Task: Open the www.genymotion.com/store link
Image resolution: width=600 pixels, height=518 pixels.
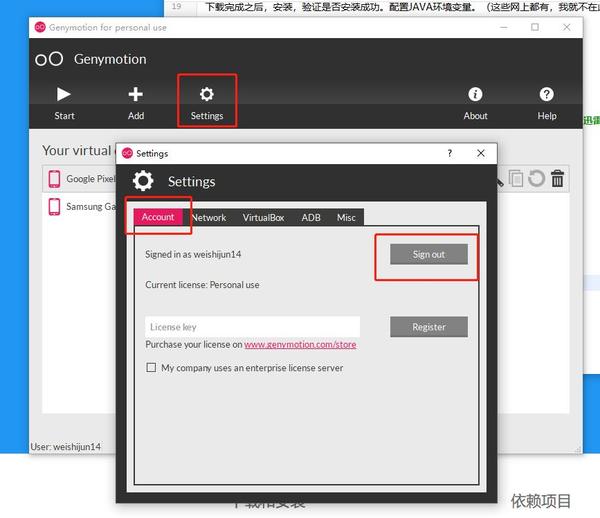Action: [x=300, y=345]
